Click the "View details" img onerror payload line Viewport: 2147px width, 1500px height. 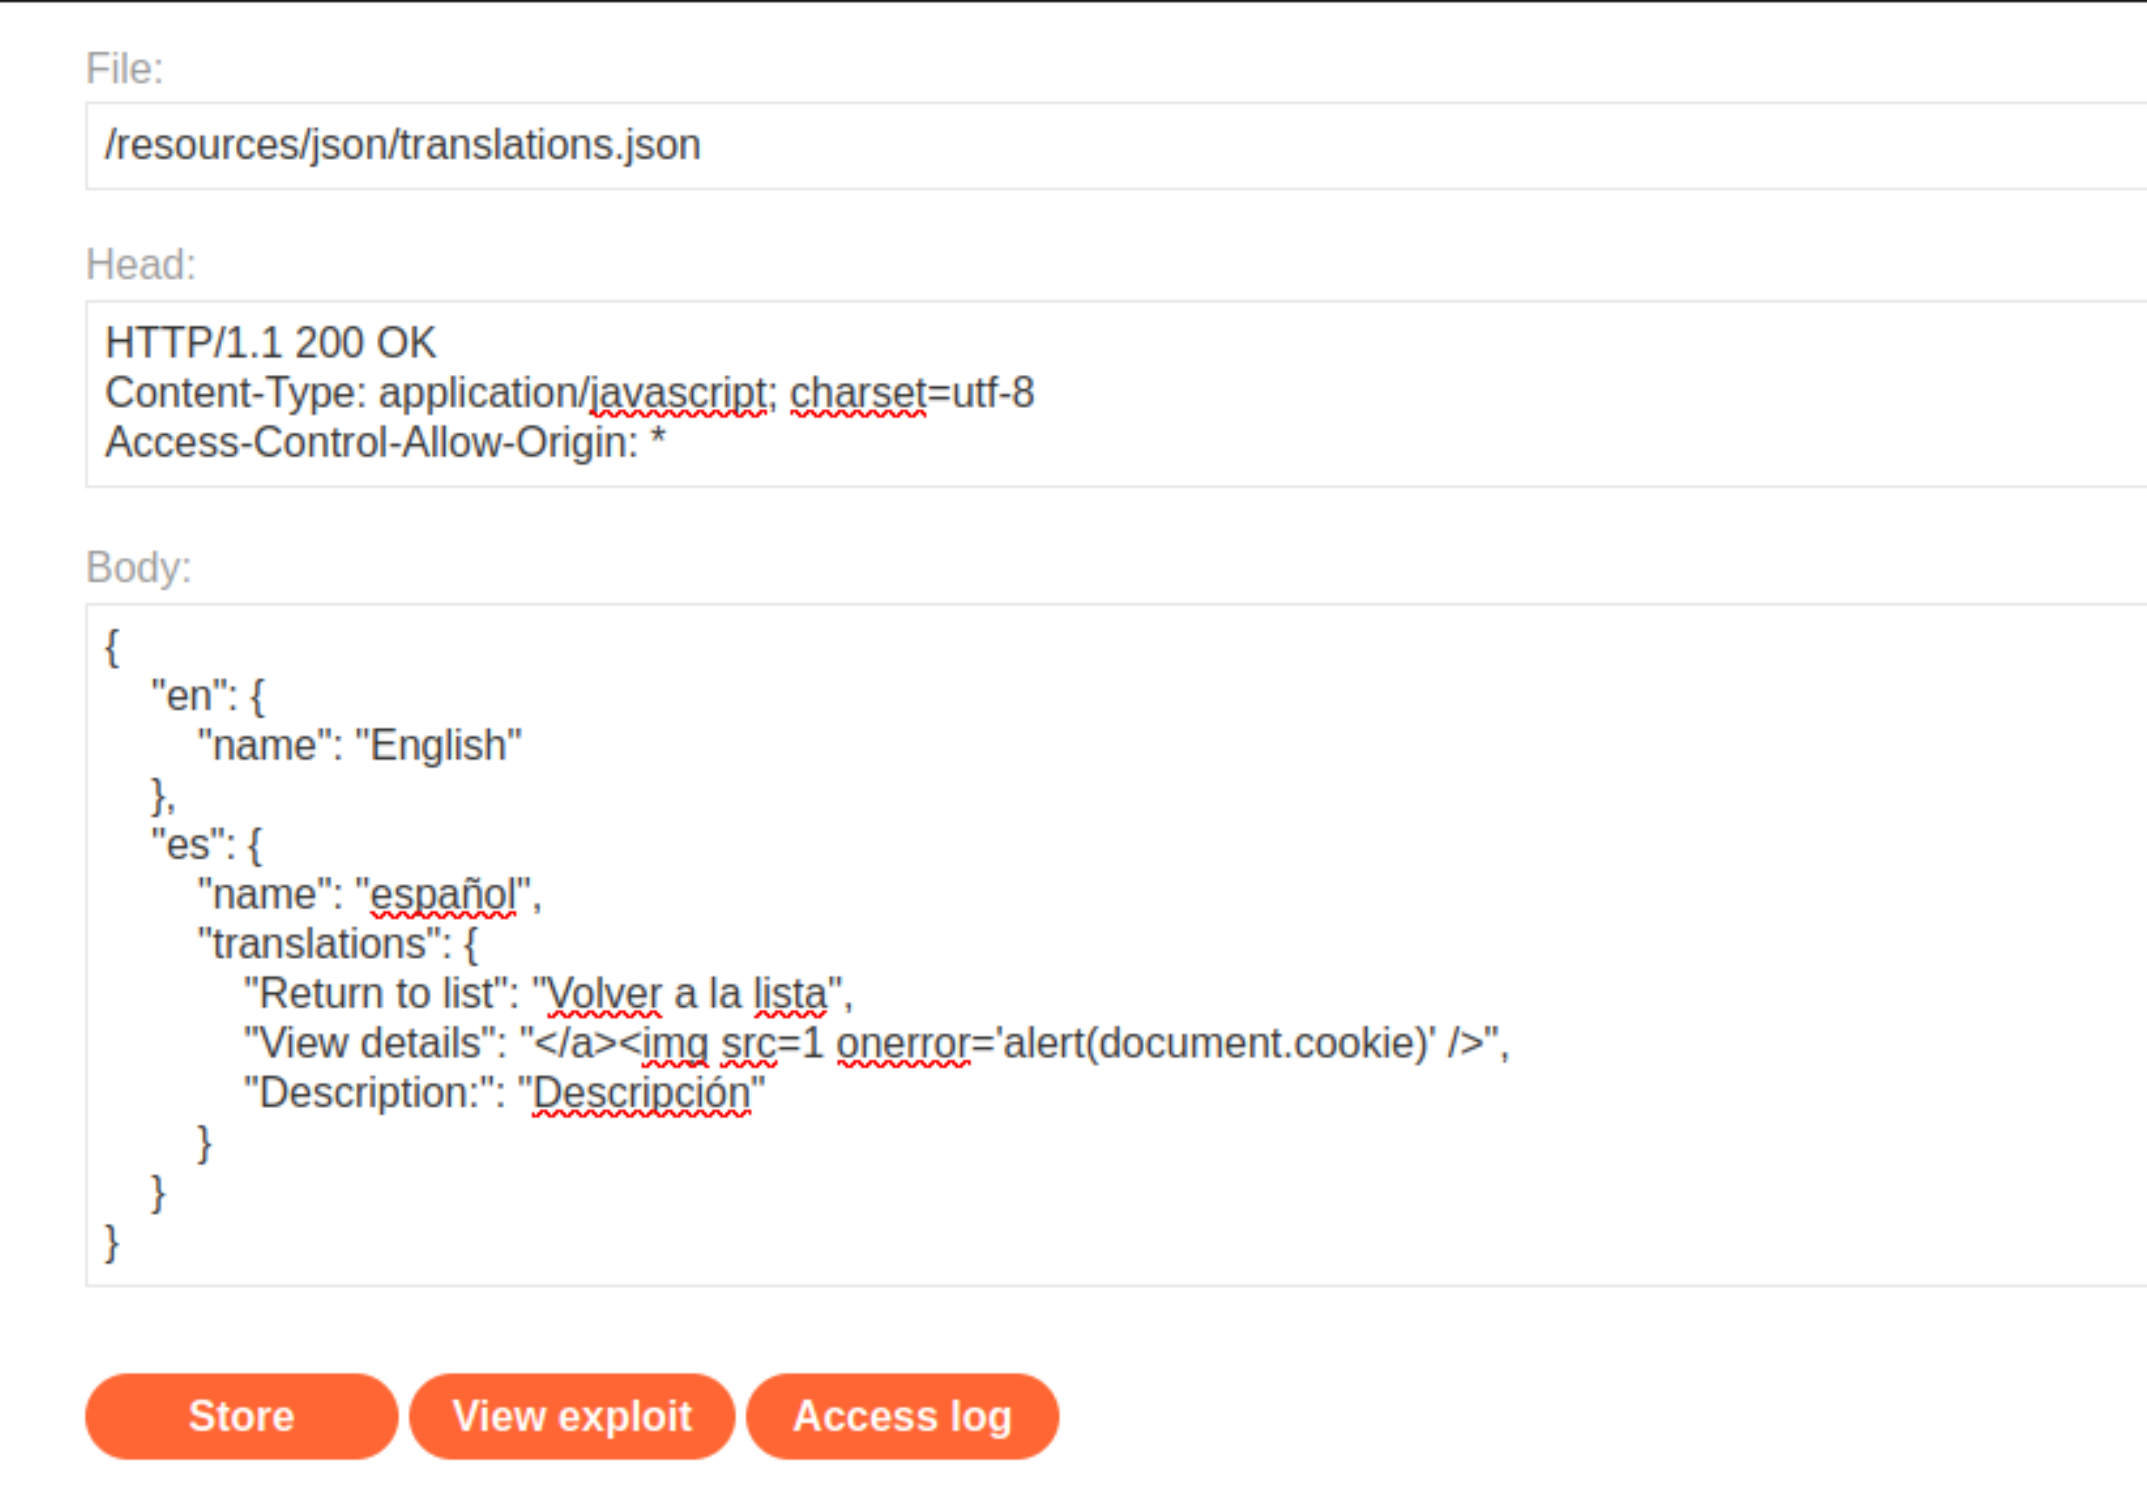[x=876, y=1043]
